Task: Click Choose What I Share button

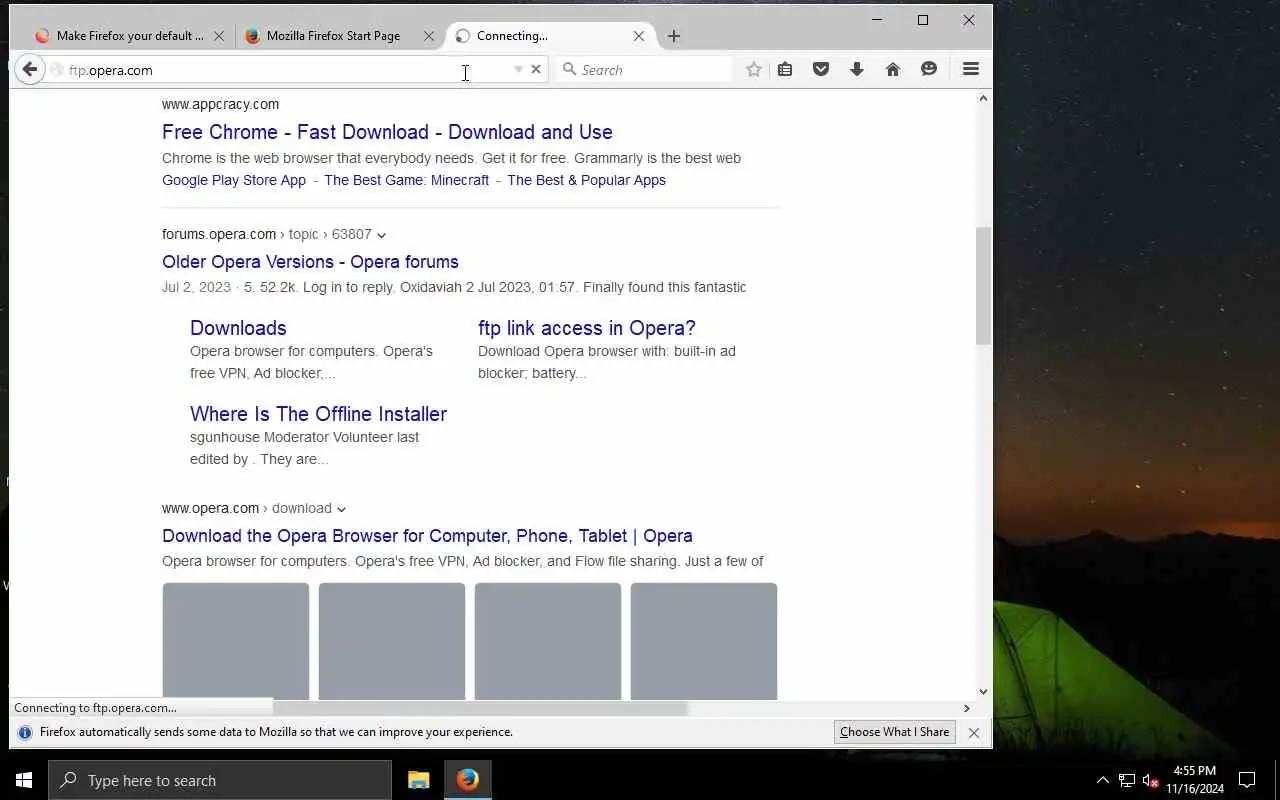Action: point(894,732)
